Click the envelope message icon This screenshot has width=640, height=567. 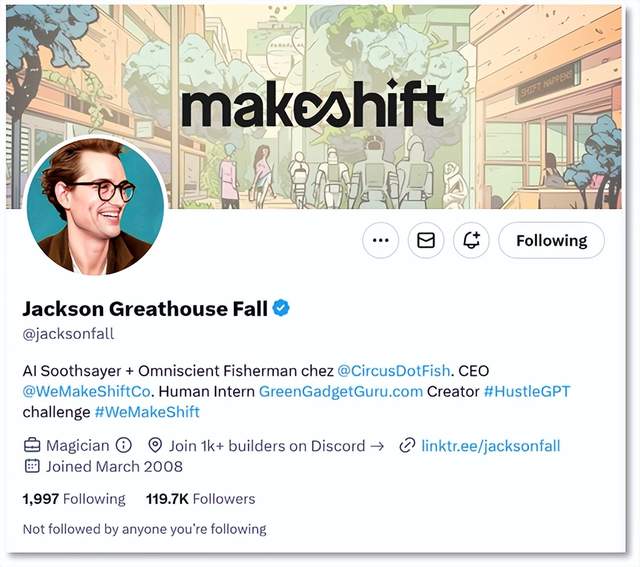click(426, 240)
